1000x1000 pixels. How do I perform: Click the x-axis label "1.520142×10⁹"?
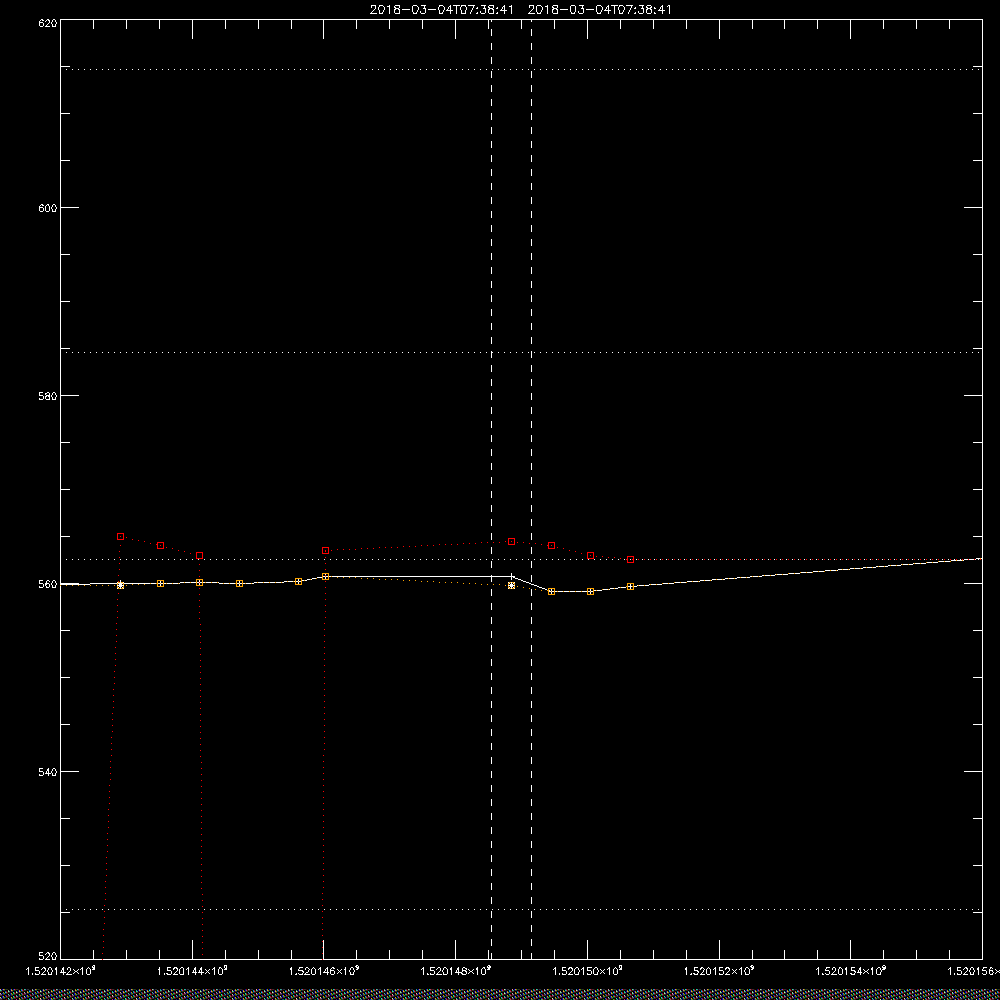[x=60, y=971]
